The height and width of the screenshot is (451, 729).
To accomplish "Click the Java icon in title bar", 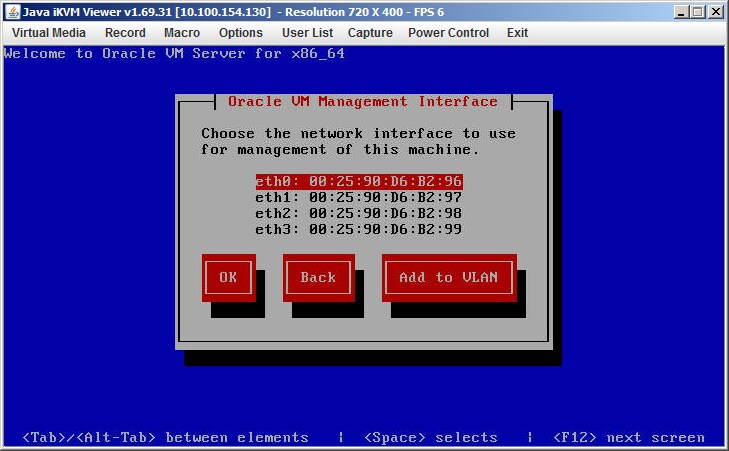I will pos(13,12).
